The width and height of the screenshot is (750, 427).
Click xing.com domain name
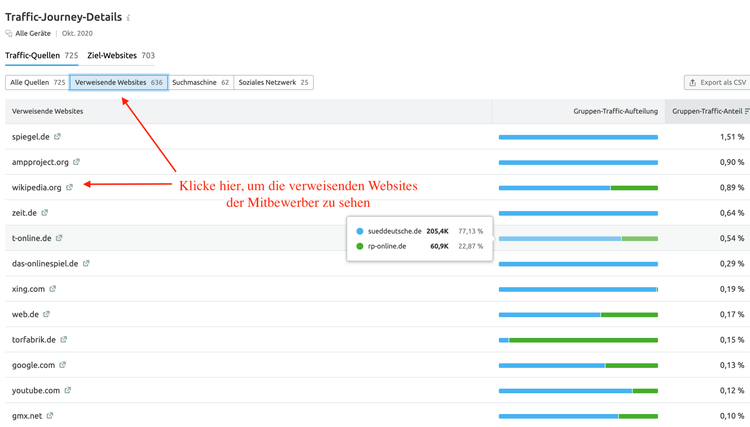28,289
